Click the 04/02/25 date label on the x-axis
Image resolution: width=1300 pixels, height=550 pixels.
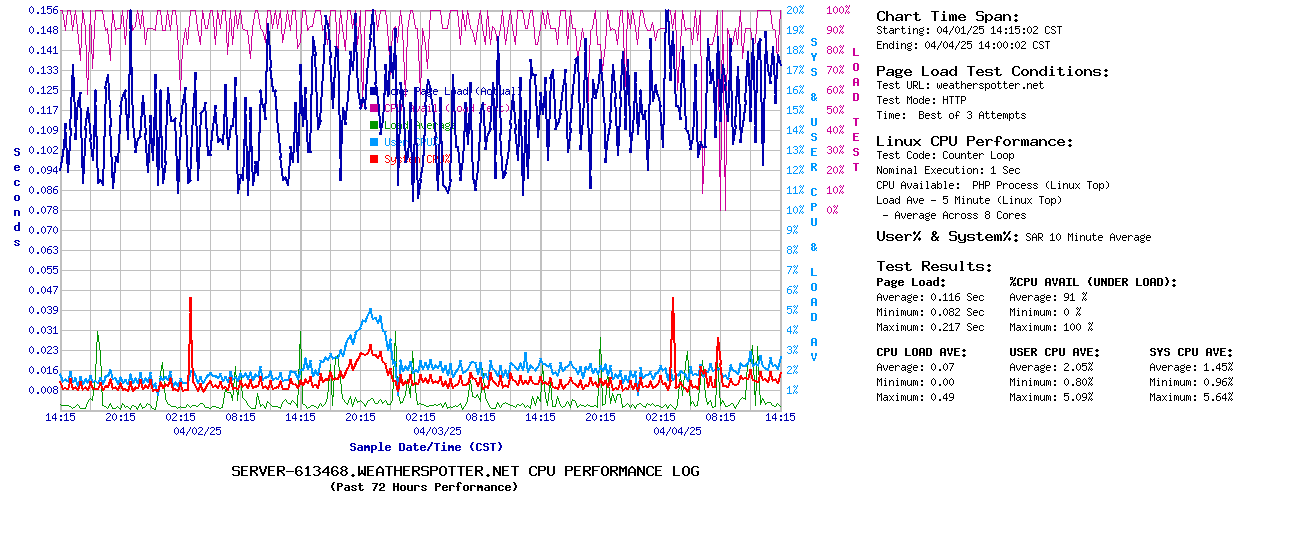click(197, 431)
